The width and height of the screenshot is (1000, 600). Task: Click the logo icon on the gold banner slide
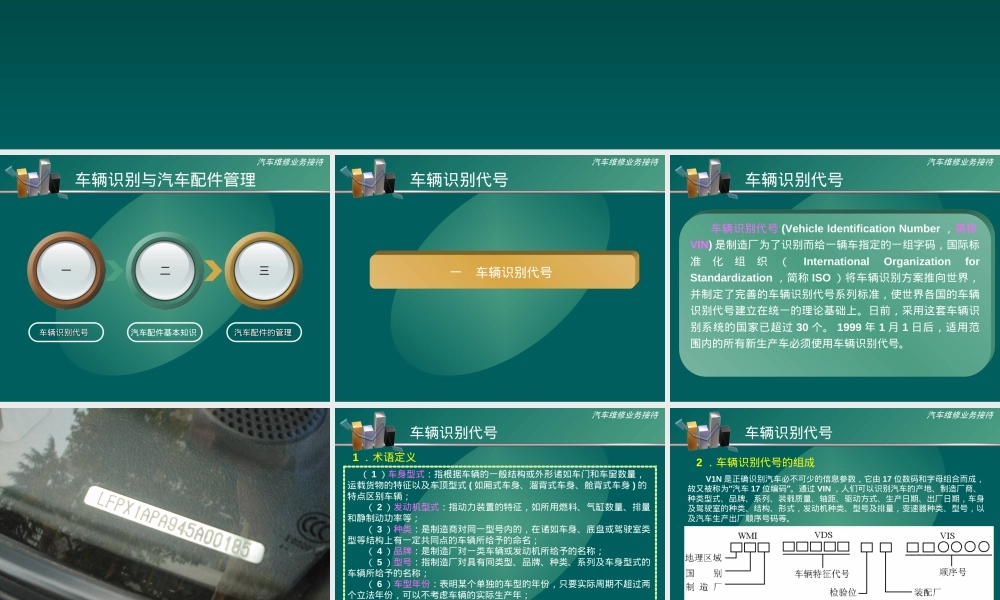coord(372,179)
